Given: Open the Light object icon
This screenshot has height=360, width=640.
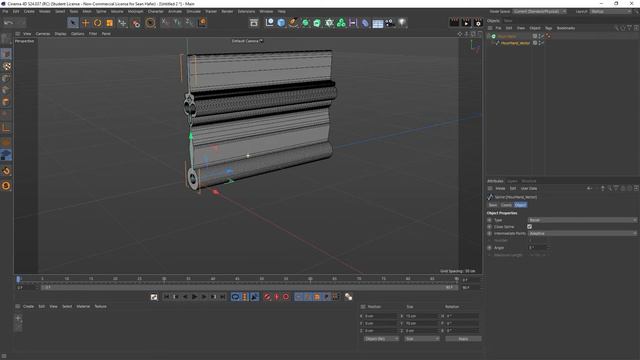Looking at the screenshot, I should click(x=402, y=23).
